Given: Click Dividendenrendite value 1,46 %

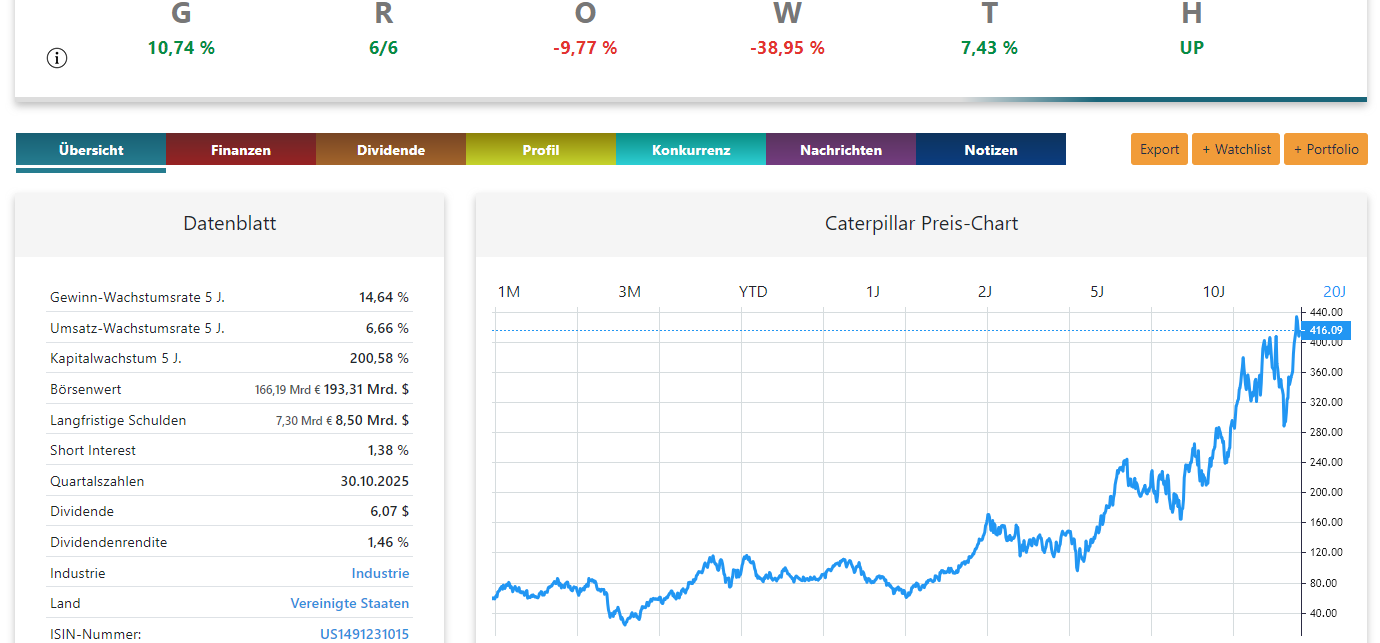Looking at the screenshot, I should 388,542.
